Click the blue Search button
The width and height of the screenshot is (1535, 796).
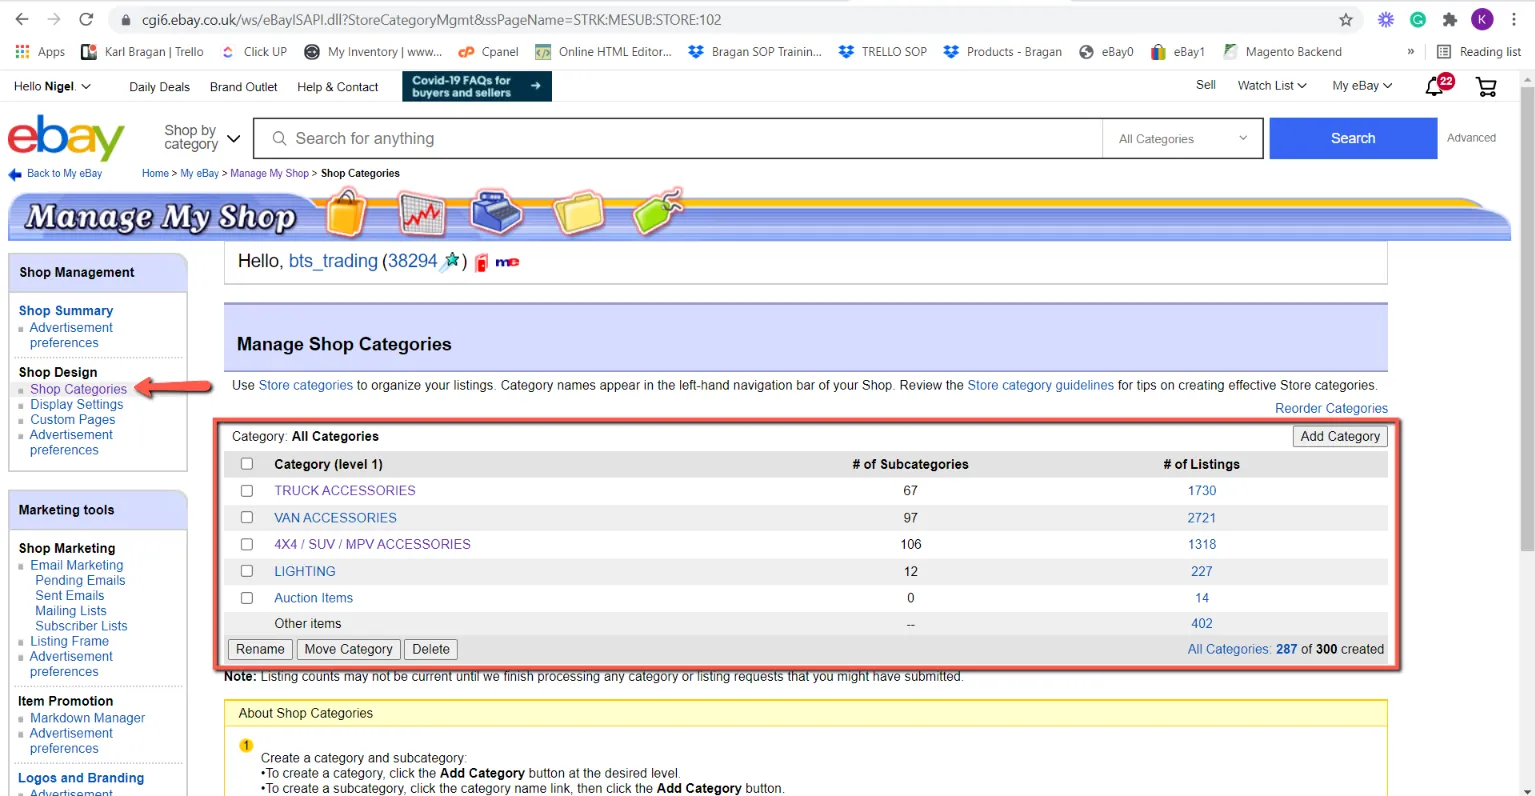[1353, 138]
